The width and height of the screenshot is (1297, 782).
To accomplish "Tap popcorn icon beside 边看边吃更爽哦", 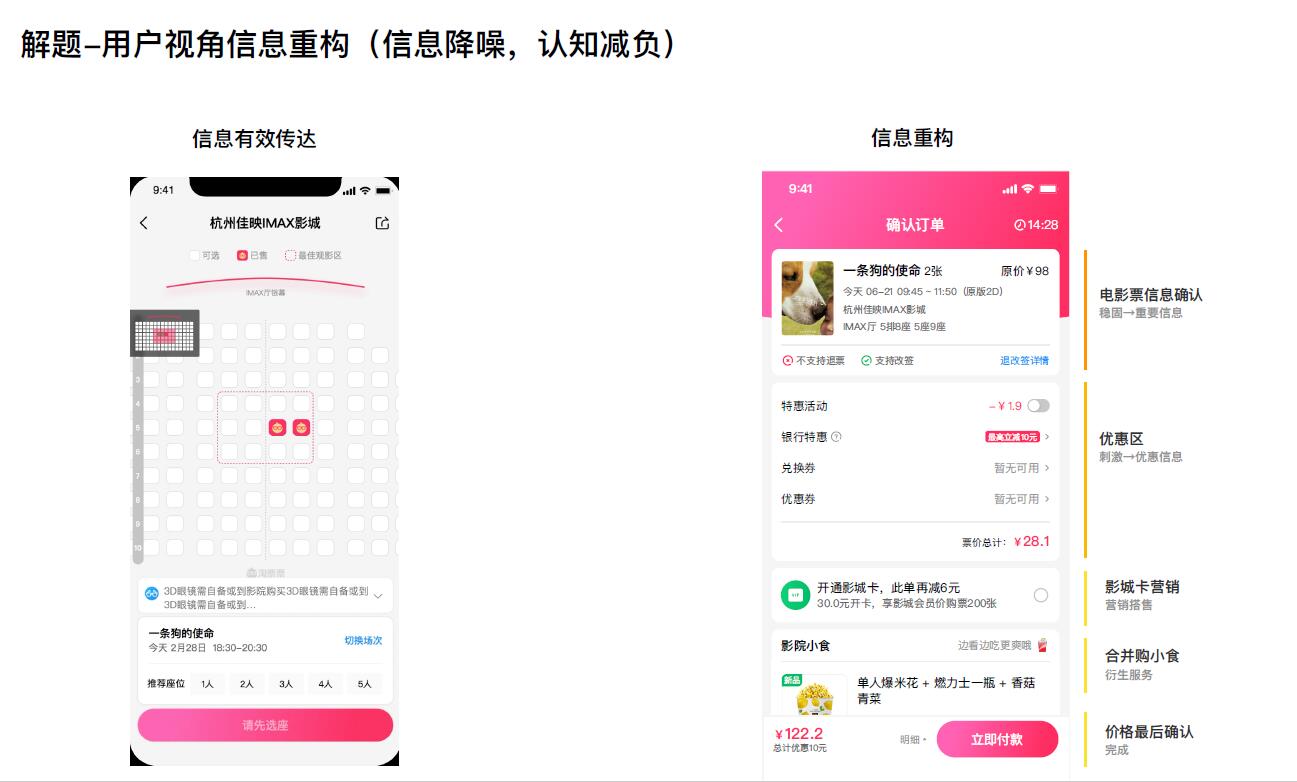I will click(1042, 645).
